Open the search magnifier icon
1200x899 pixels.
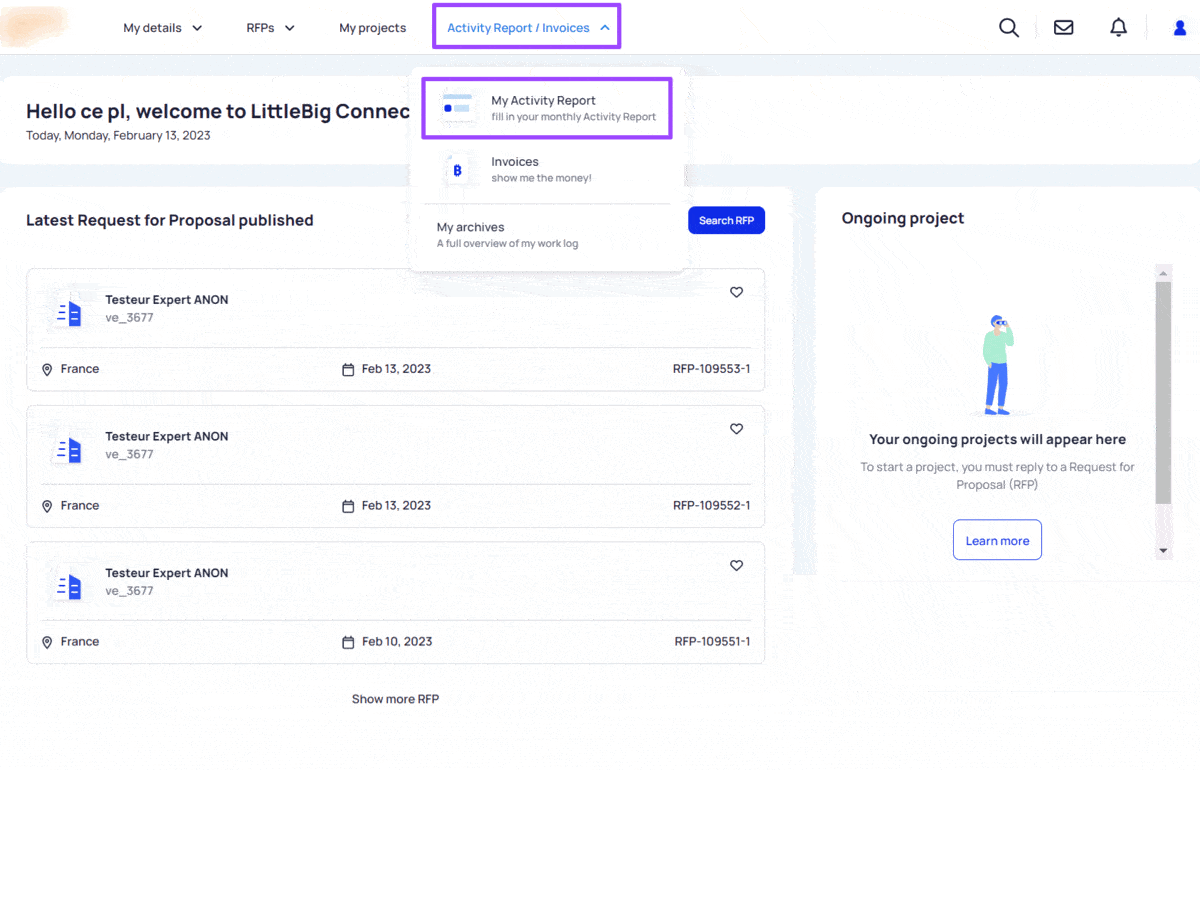pyautogui.click(x=1009, y=28)
